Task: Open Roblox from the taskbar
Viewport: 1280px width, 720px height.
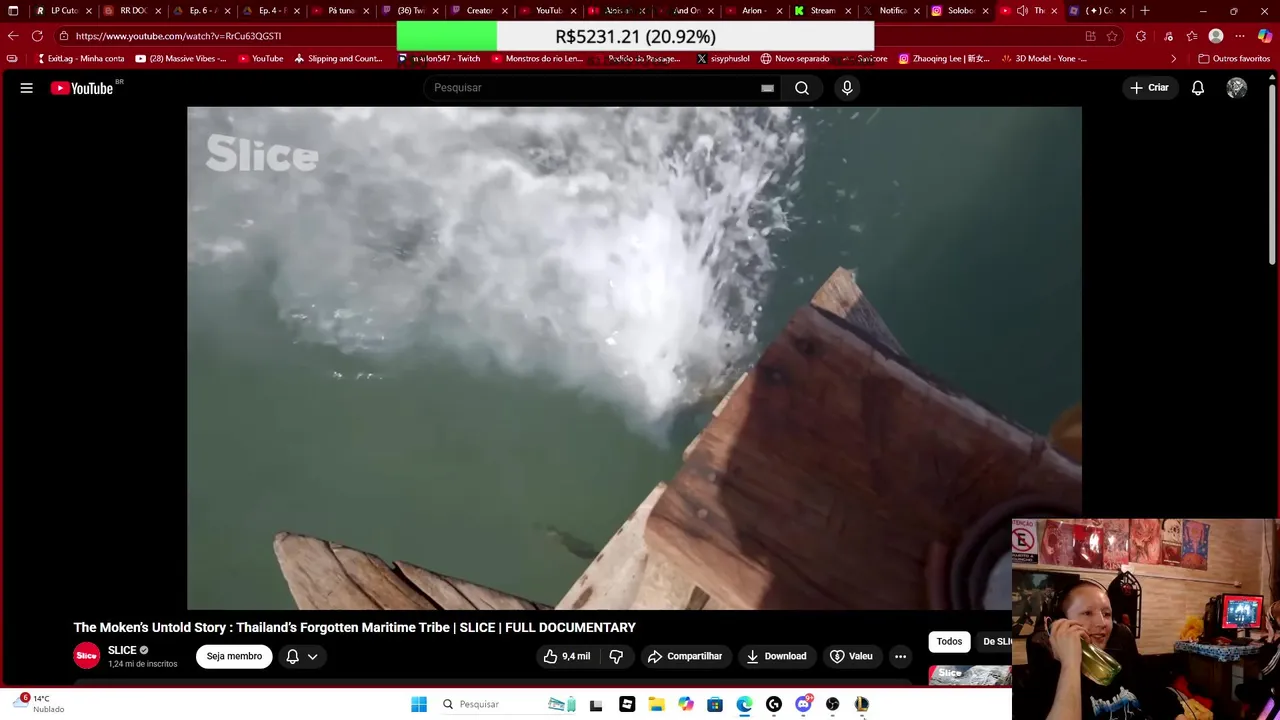Action: click(627, 704)
